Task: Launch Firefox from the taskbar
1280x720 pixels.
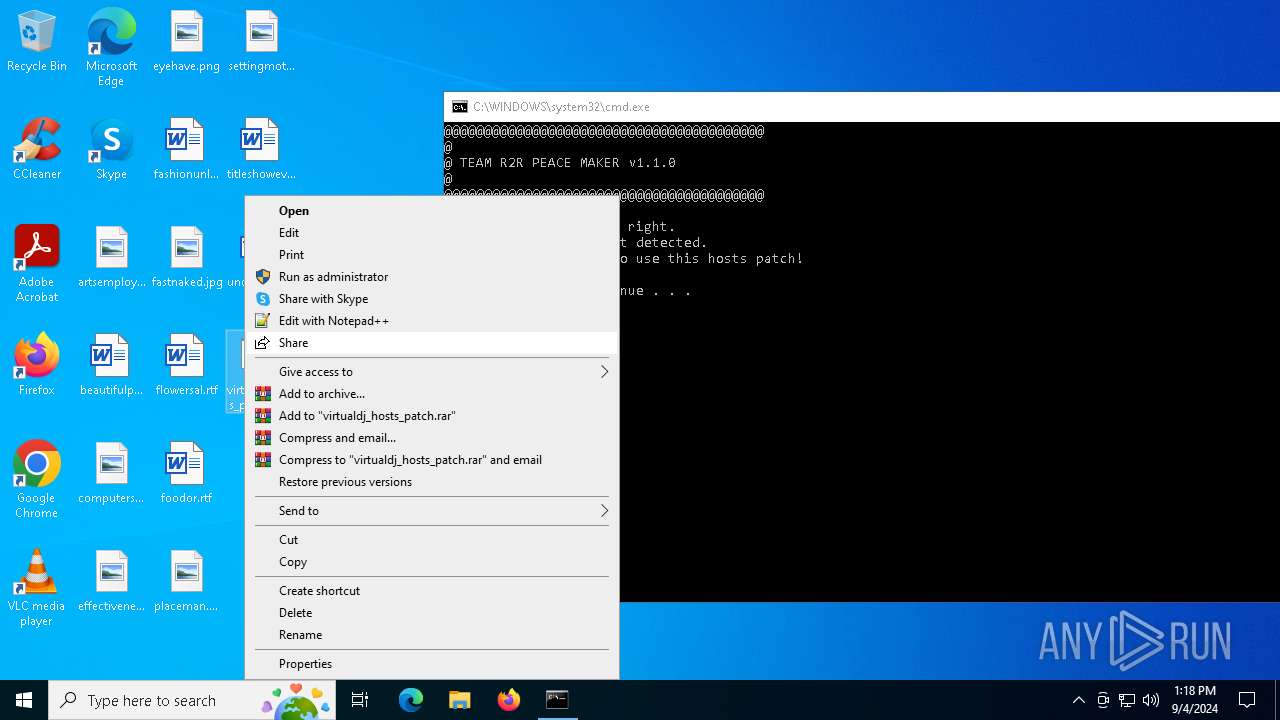Action: click(x=509, y=700)
